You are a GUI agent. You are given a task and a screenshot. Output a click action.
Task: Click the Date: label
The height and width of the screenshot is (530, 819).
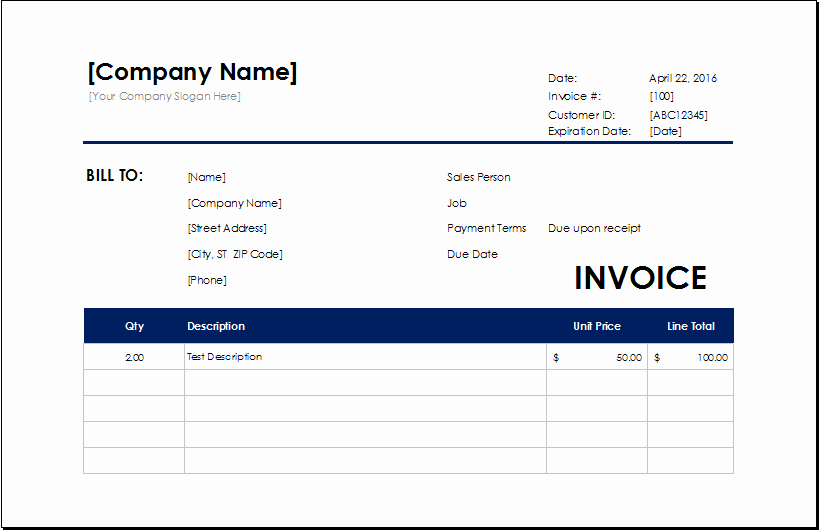pos(562,78)
